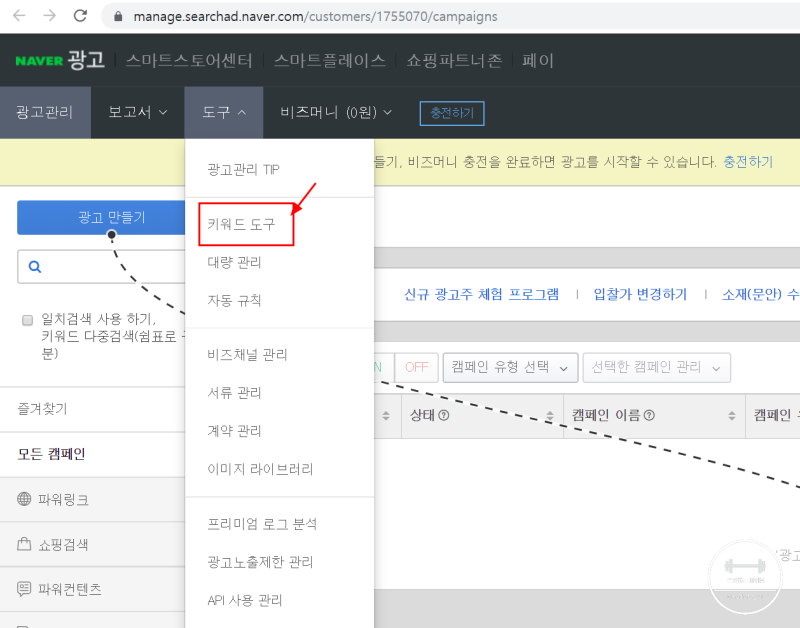Select 광고관리 TIP from the menu
The image size is (800, 628).
[x=243, y=169]
